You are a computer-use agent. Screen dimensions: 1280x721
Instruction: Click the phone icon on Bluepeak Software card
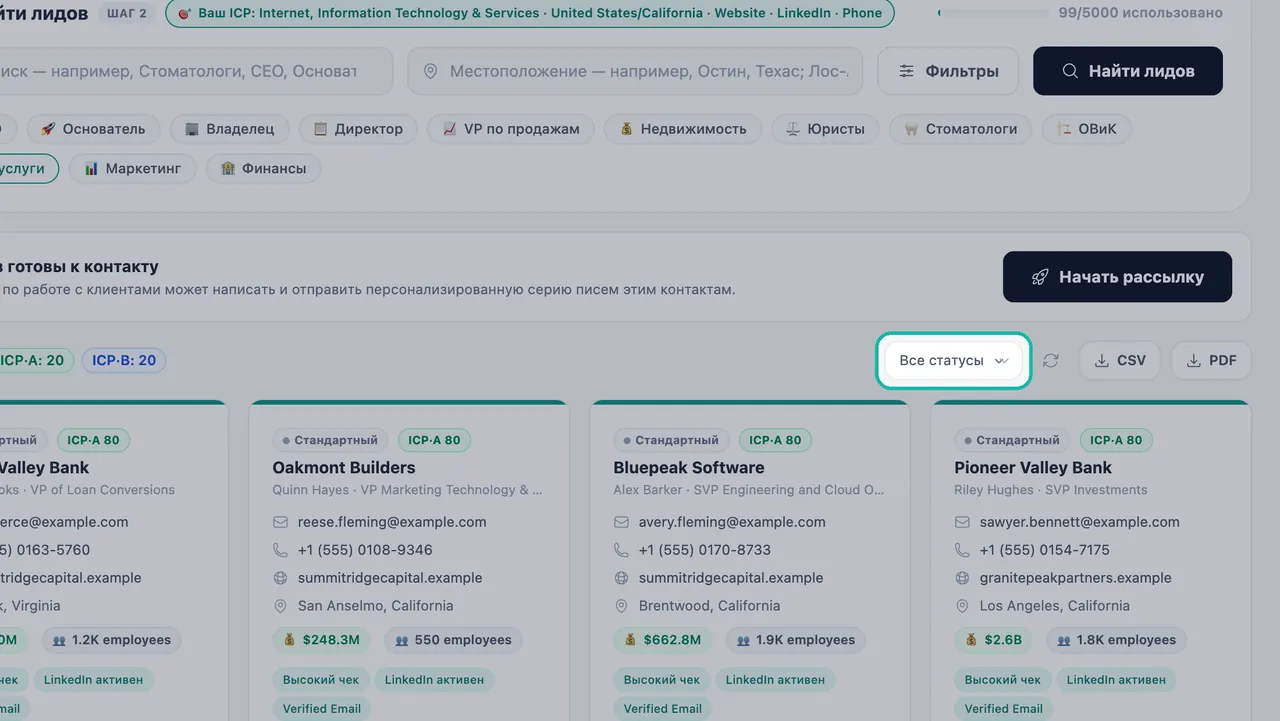tap(621, 550)
